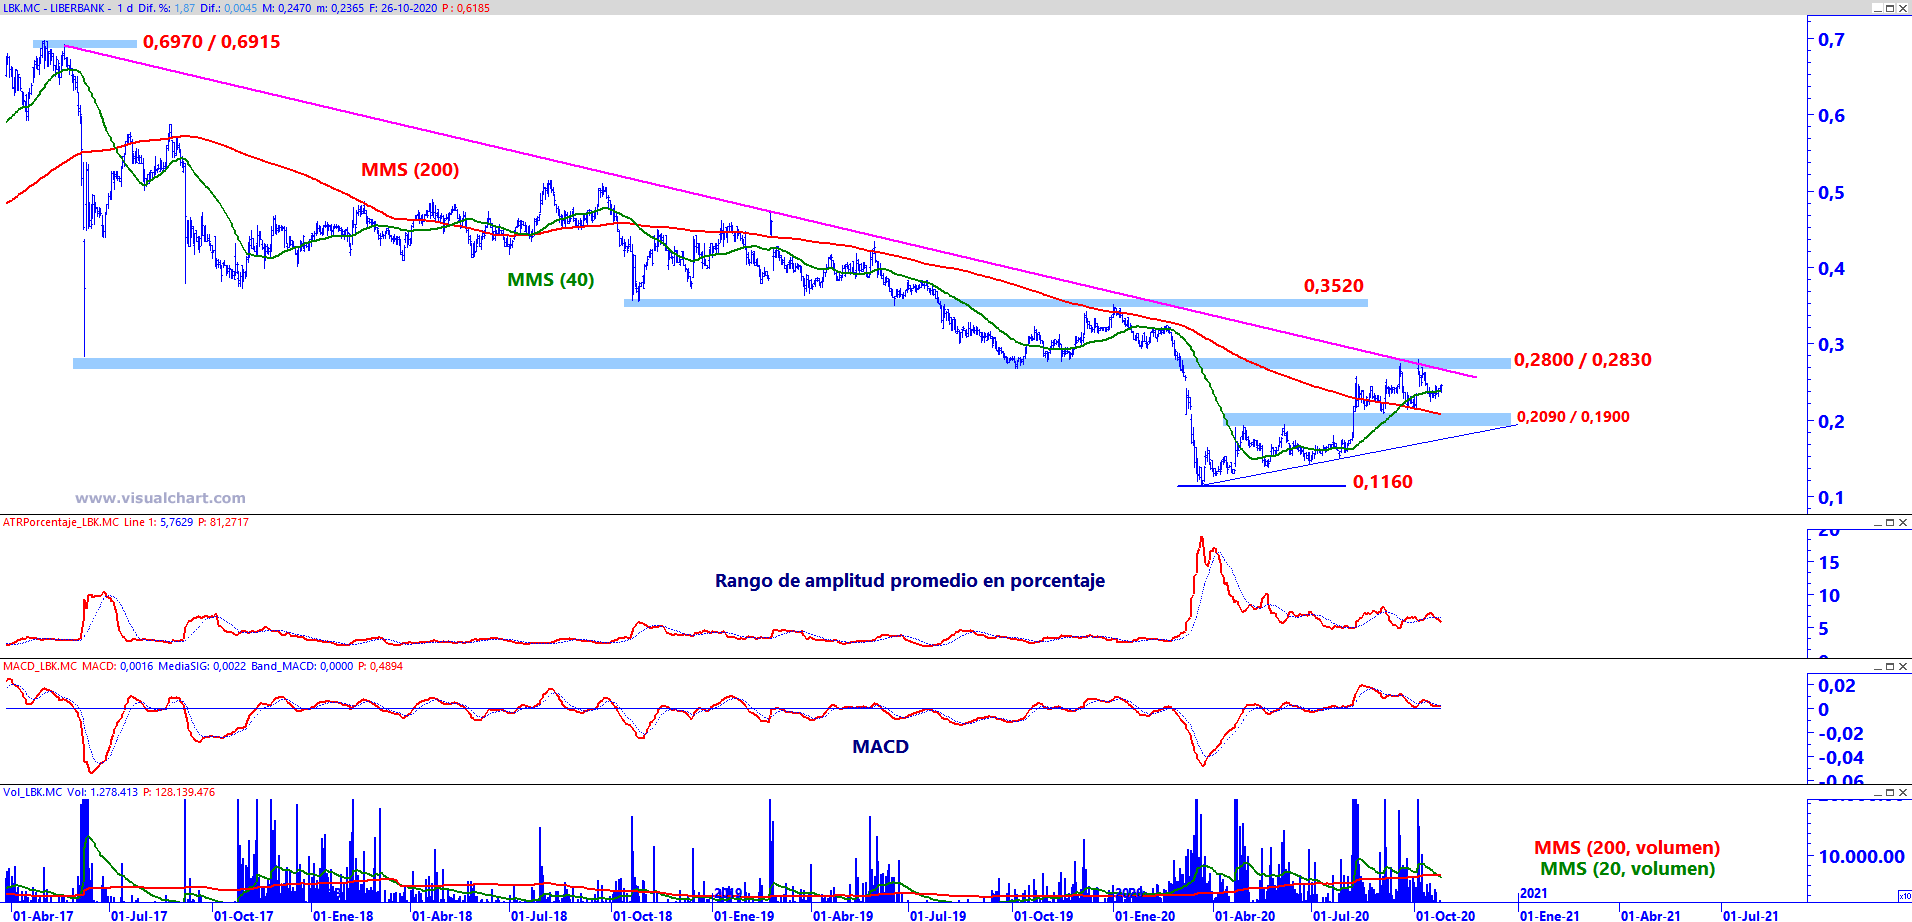
Task: Click the Vol_LBK.MC pane header
Action: pyautogui.click(x=32, y=792)
